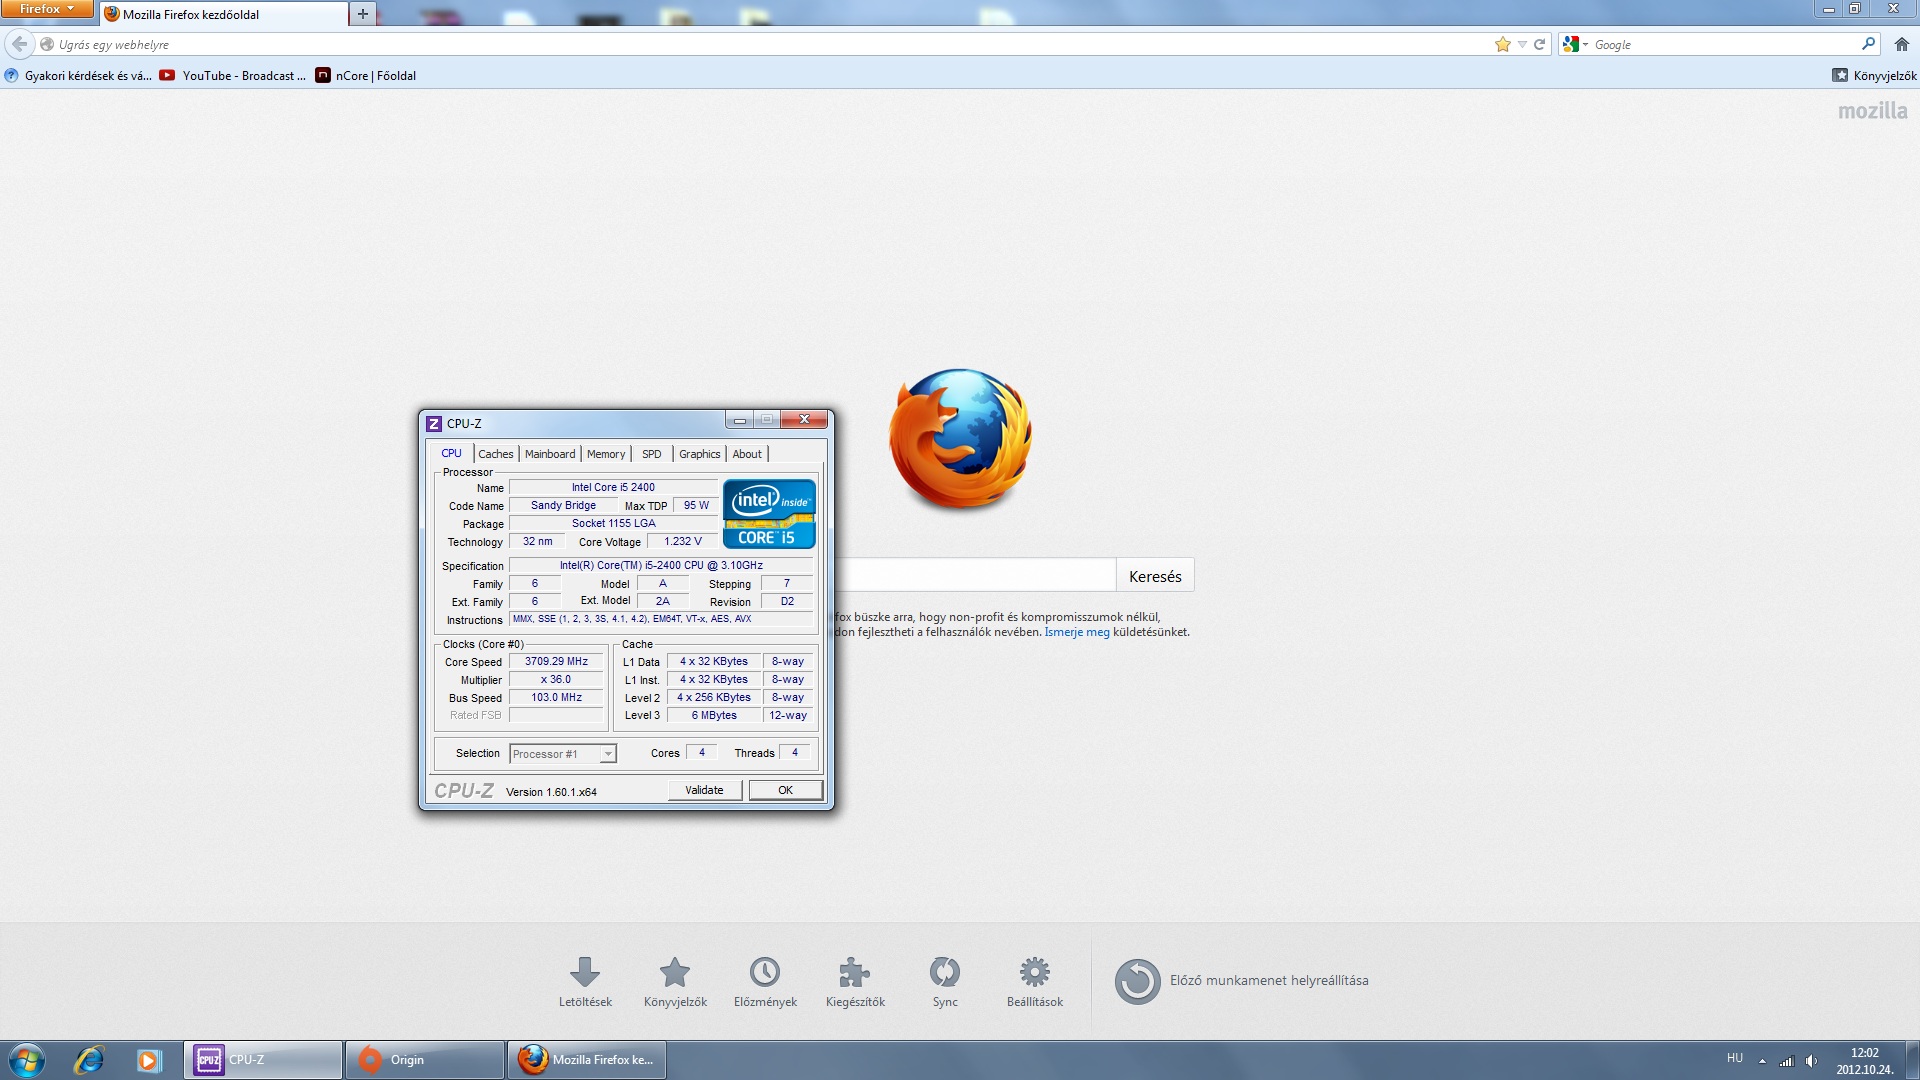Viewport: 1920px width, 1080px height.
Task: Show hidden tray icons arrow
Action: point(1762,1061)
